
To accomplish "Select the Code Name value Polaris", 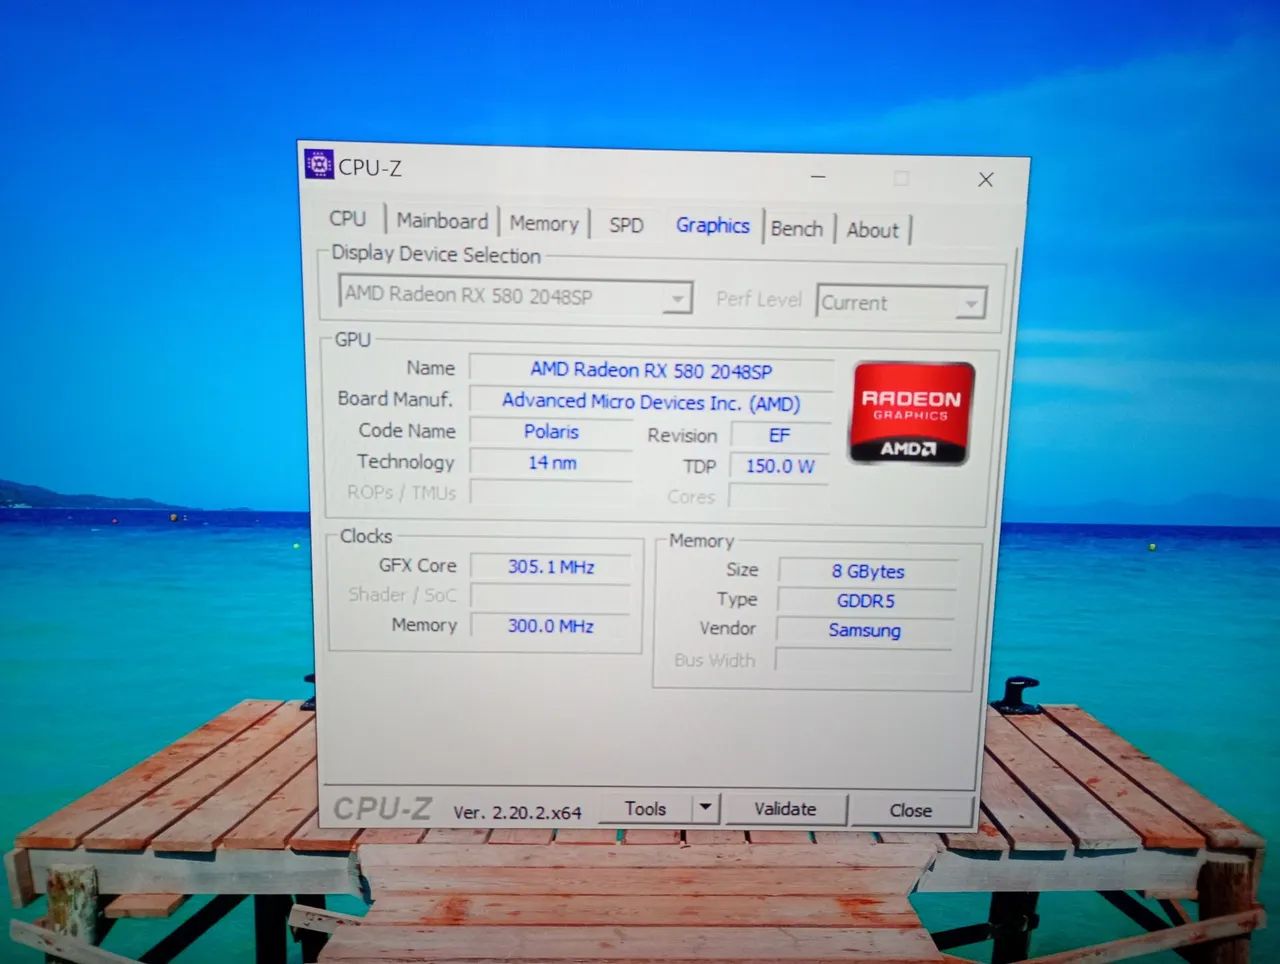I will (x=551, y=432).
